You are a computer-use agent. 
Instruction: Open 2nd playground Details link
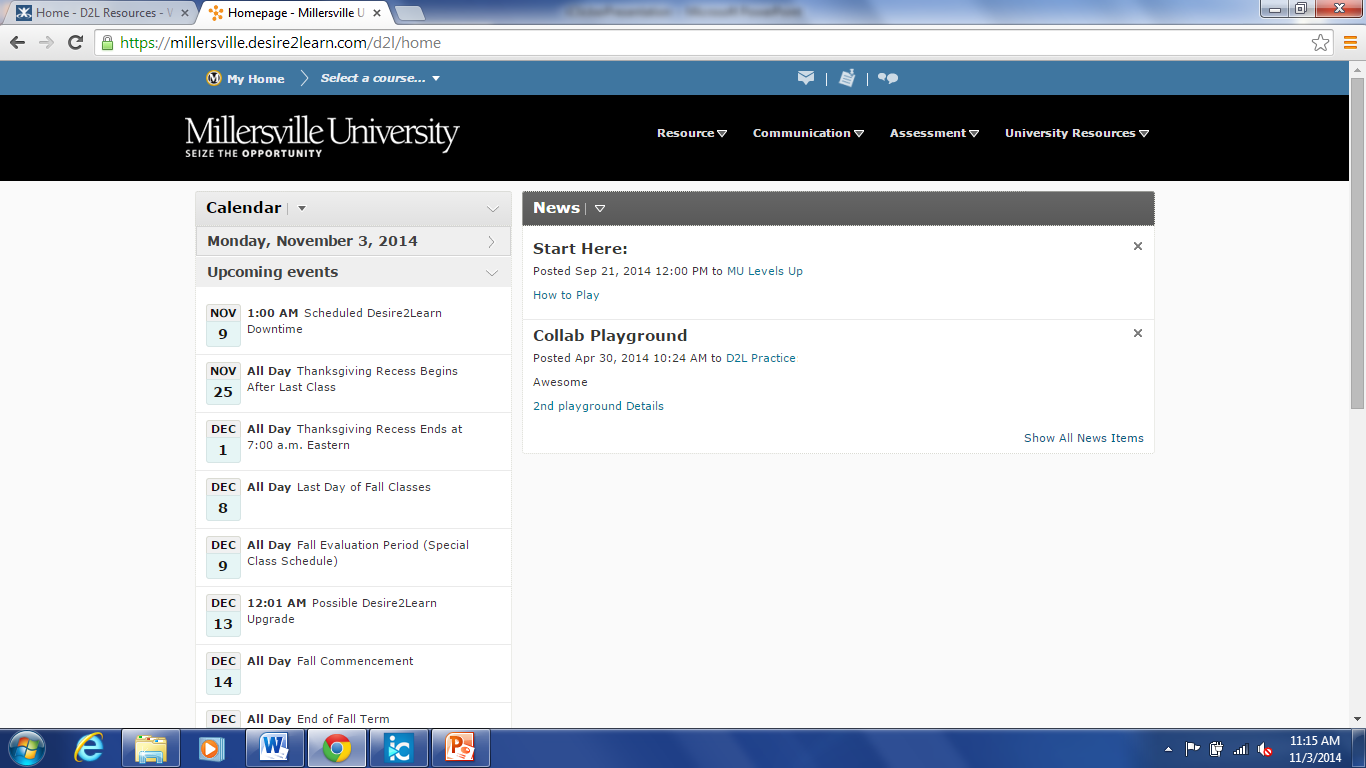598,406
